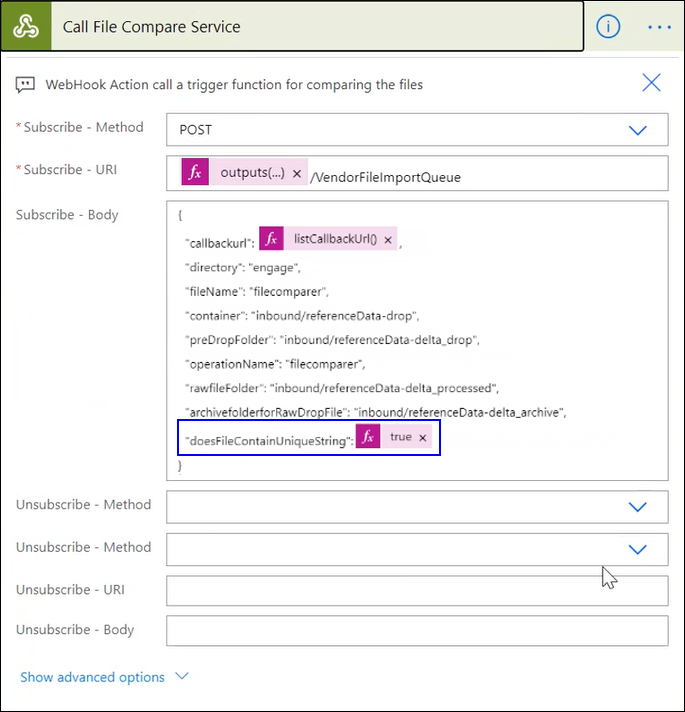The image size is (685, 712).
Task: Click the fx icon on outputs token
Action: click(195, 173)
